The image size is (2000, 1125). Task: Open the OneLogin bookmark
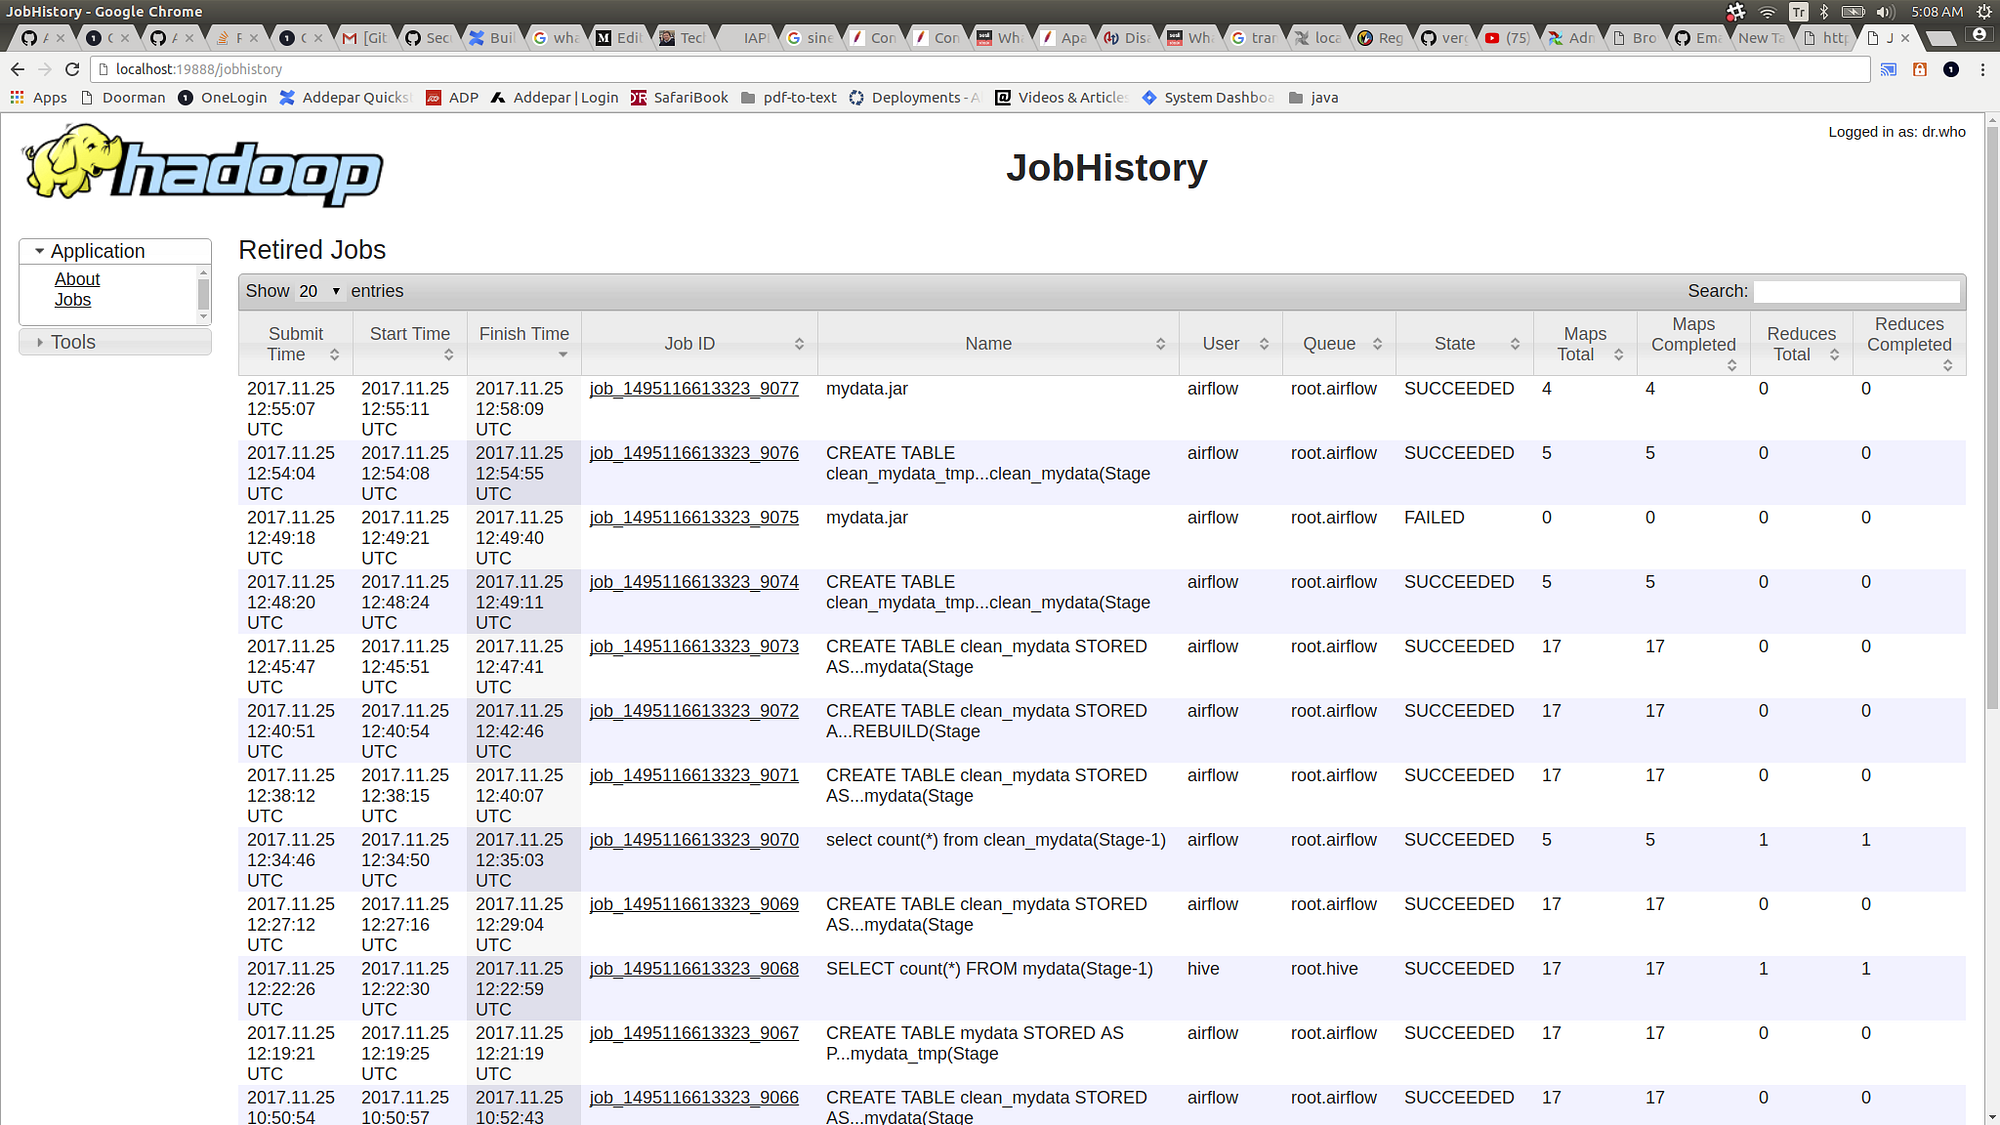click(223, 97)
